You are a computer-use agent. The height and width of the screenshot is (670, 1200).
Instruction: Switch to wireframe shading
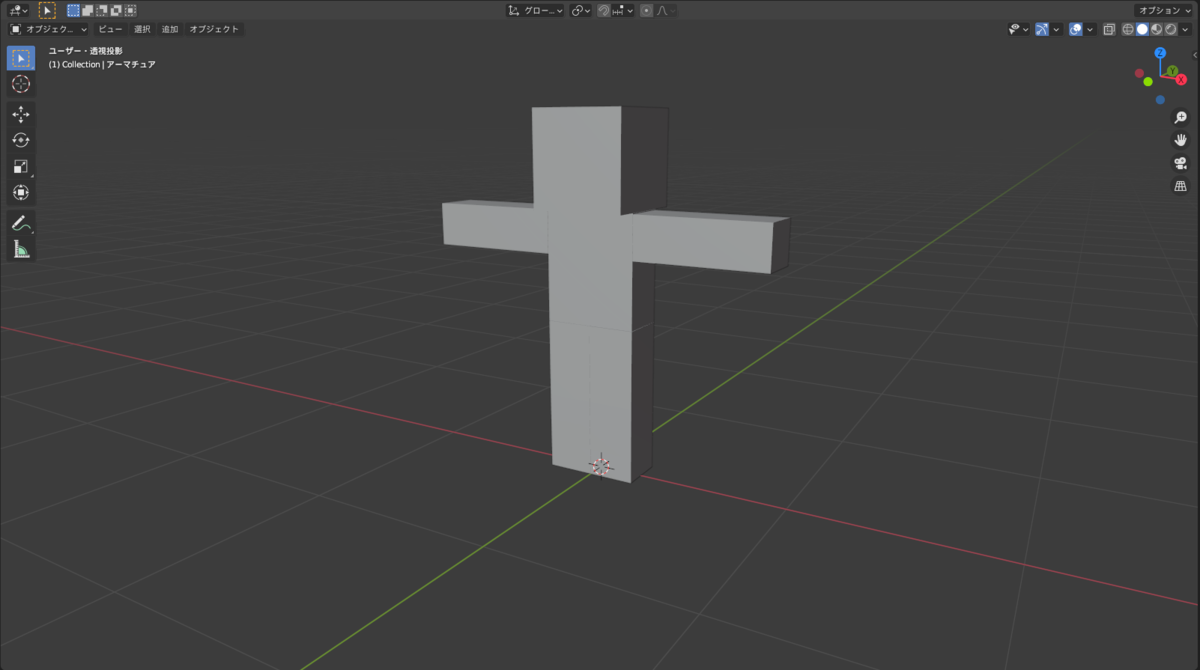click(1128, 29)
